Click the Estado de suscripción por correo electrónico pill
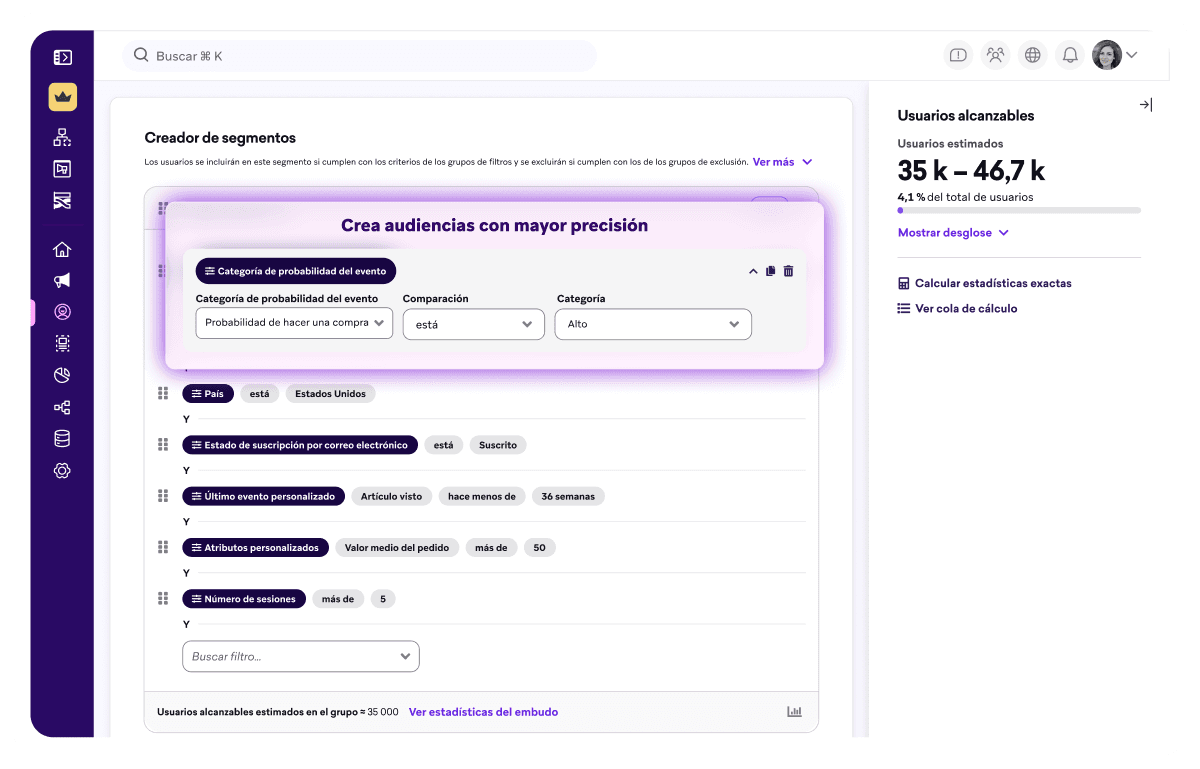The height and width of the screenshot is (769, 1200). 300,445
